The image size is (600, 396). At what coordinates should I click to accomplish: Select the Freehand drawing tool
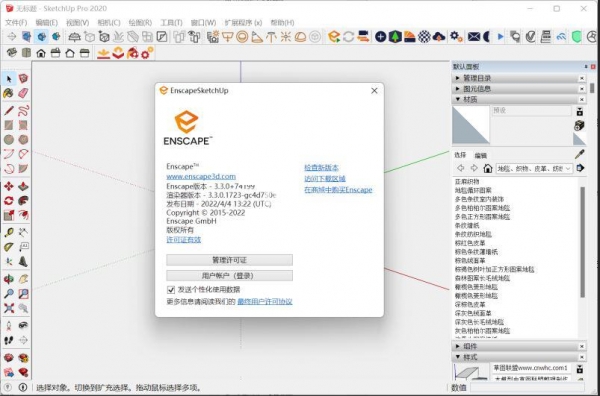[x=23, y=111]
